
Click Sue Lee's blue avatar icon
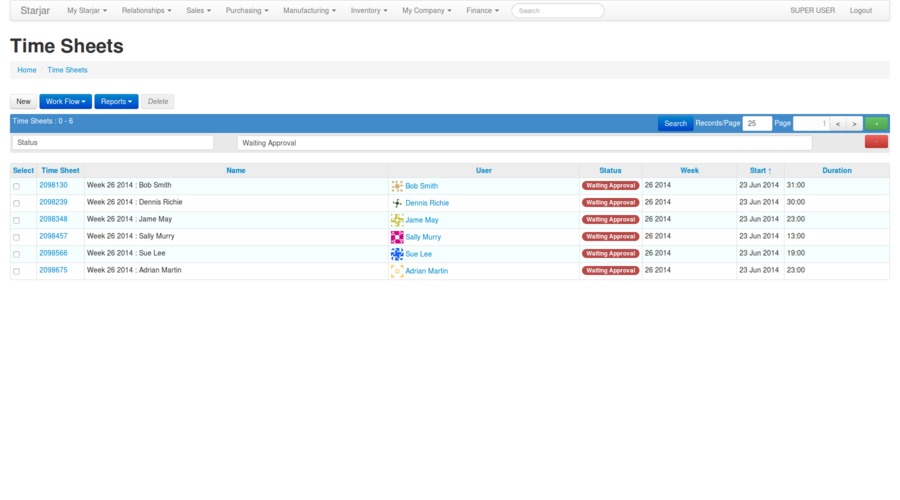pos(397,254)
